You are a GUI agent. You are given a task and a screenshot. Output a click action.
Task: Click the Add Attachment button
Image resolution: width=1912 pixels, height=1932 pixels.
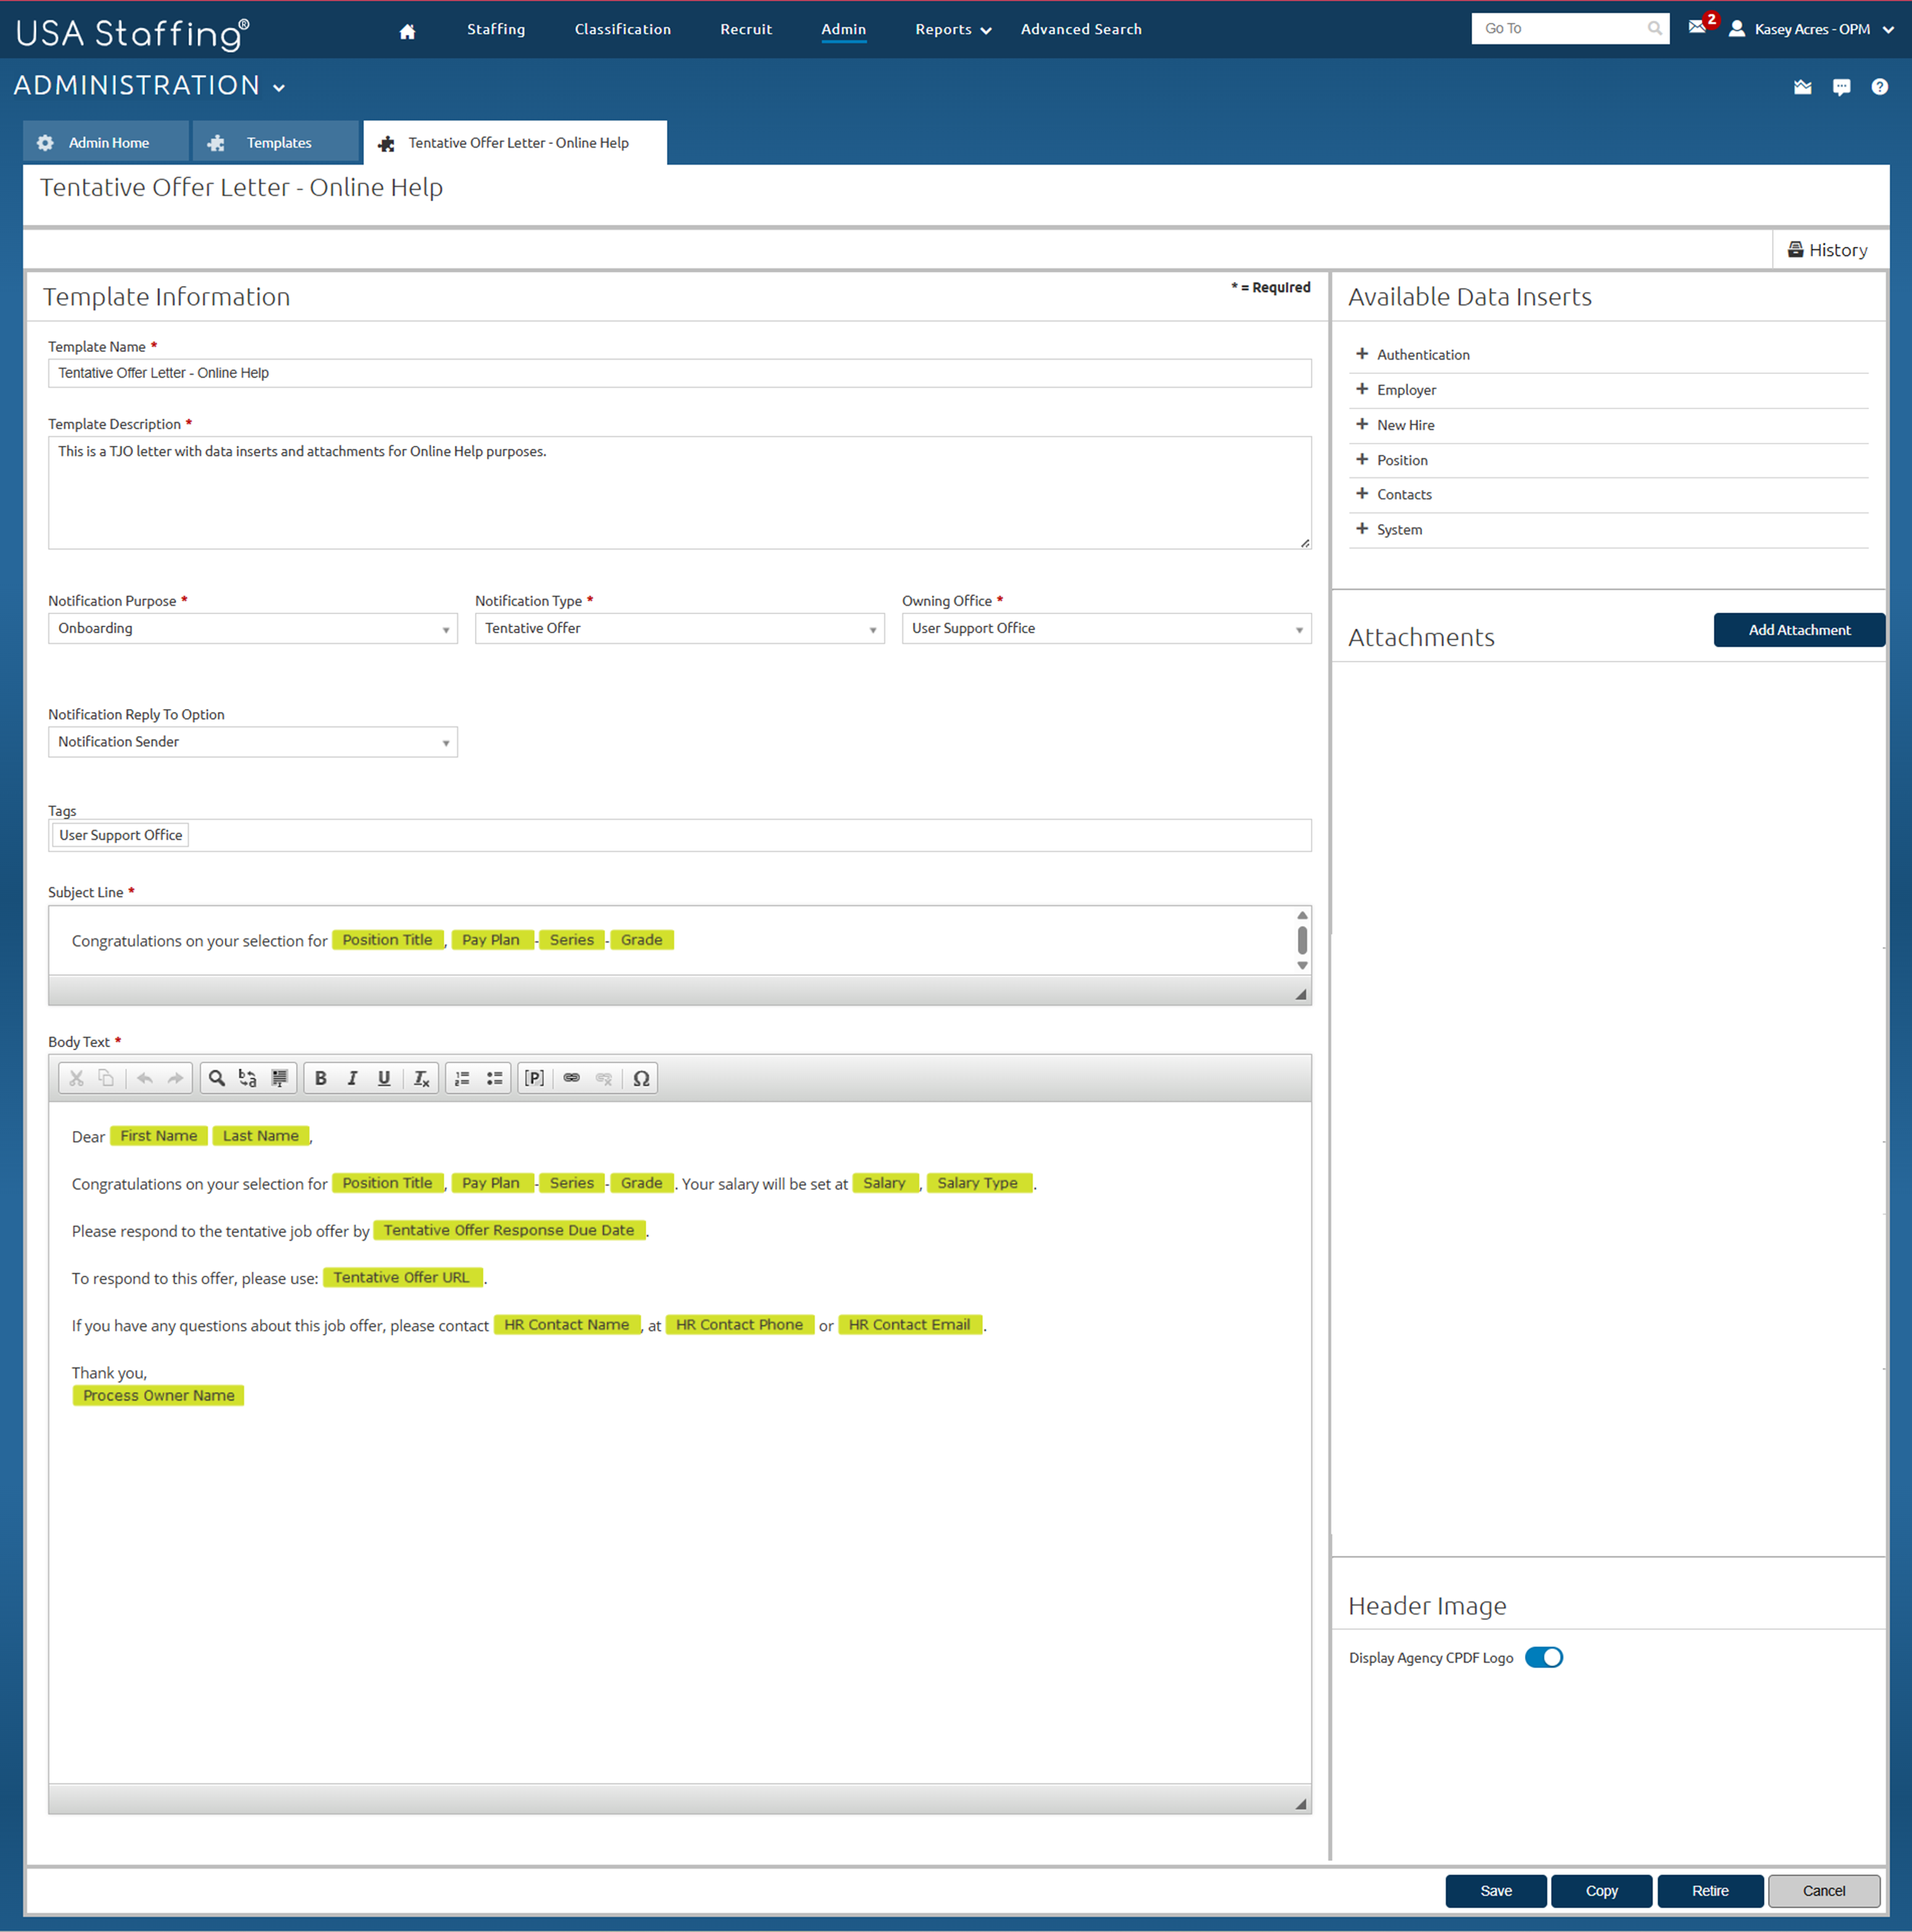point(1798,629)
